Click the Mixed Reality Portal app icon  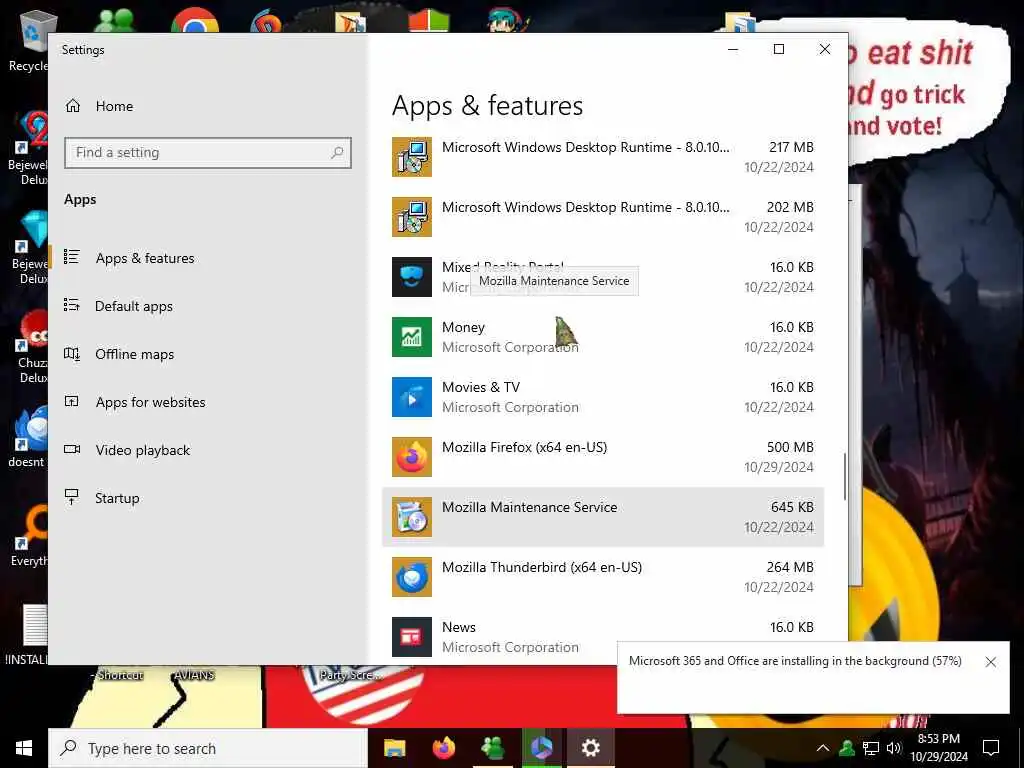point(411,277)
